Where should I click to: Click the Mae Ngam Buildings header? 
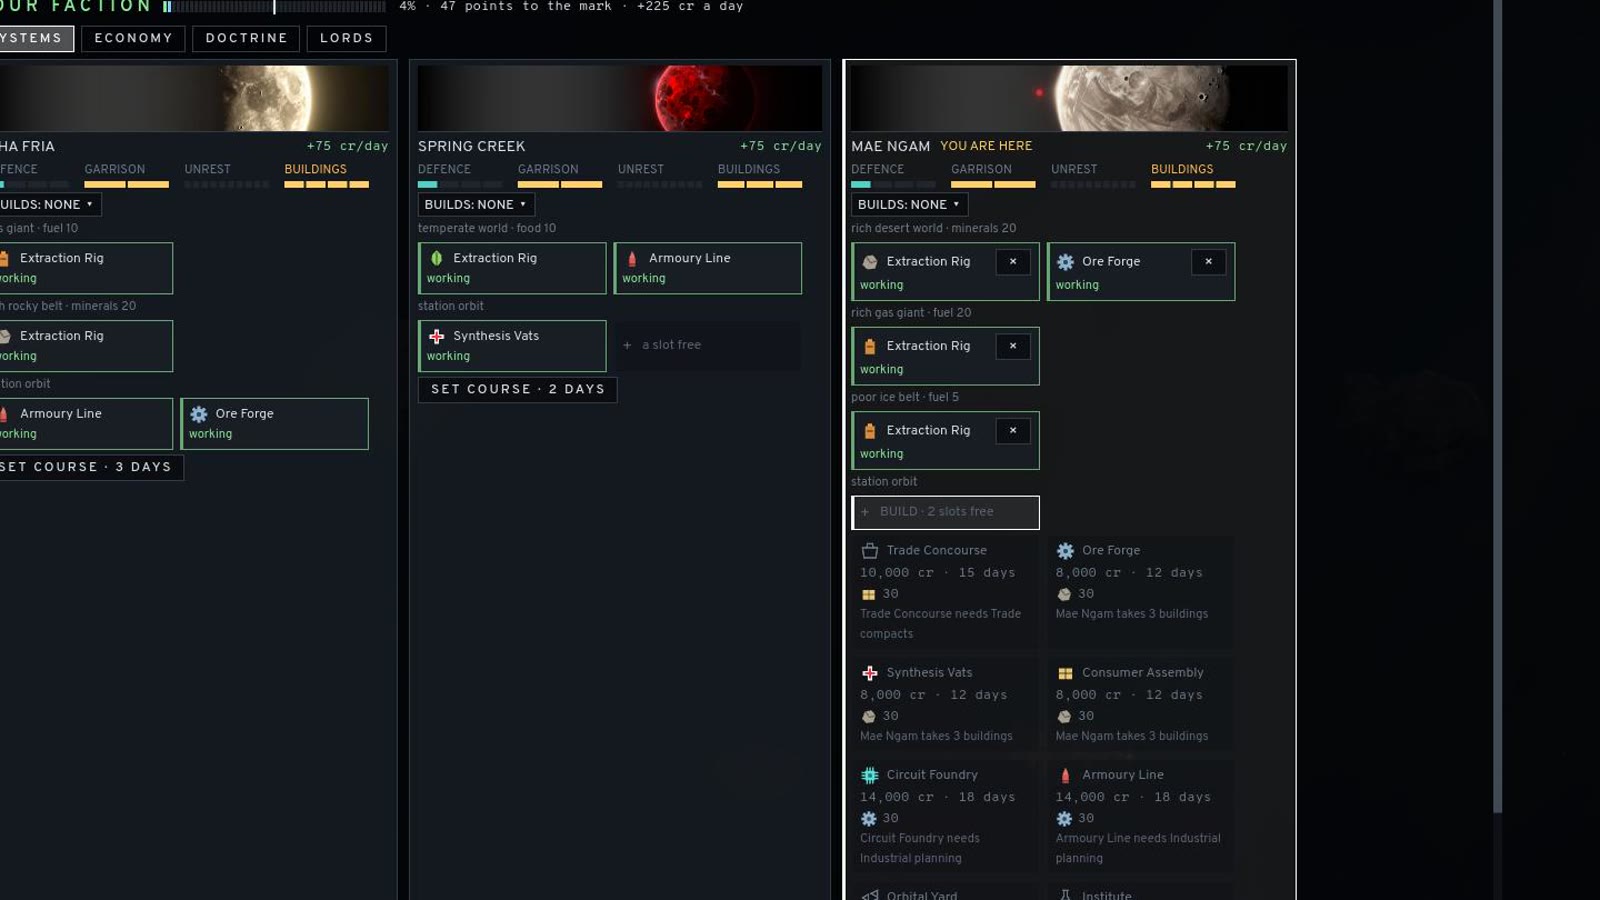[x=1182, y=169]
